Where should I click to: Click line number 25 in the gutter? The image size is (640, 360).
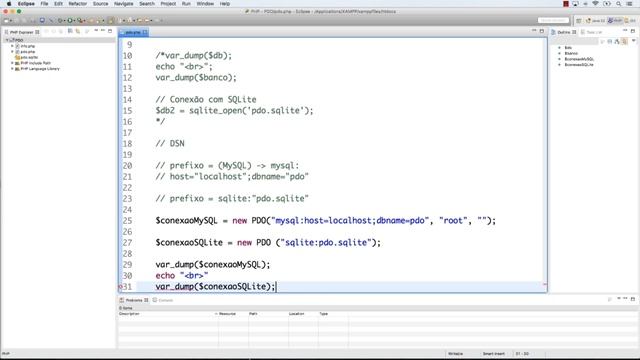pos(127,221)
